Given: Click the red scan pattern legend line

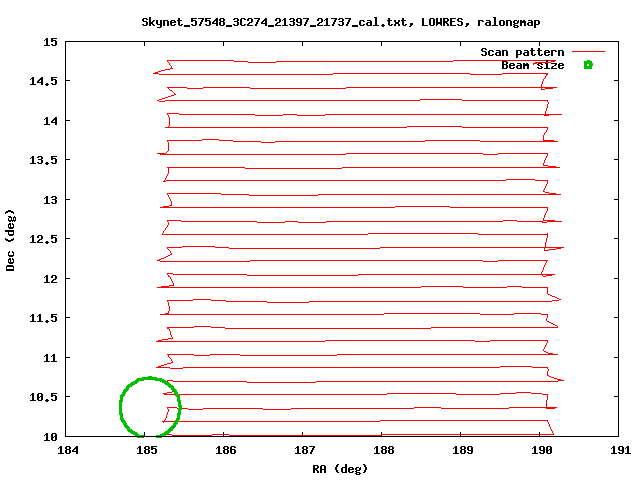Looking at the screenshot, I should point(588,52).
